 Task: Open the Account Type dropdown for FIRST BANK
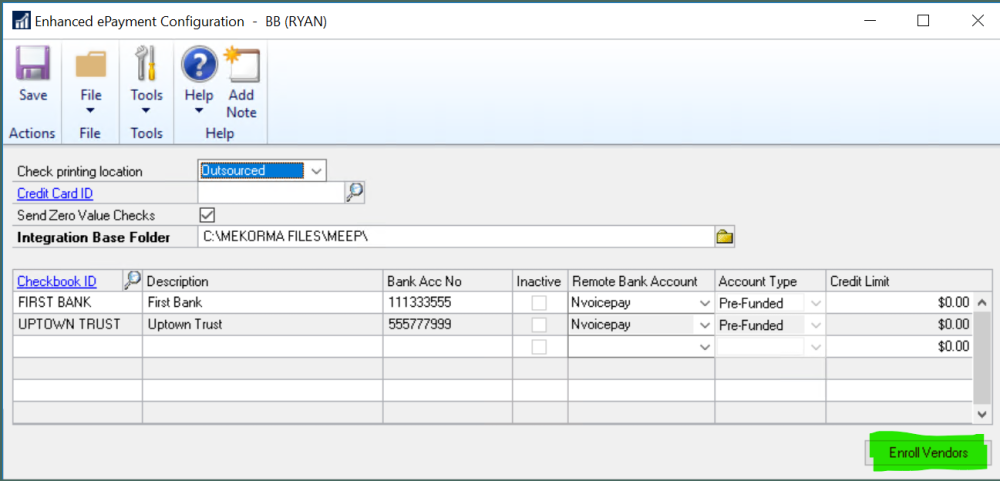pos(815,303)
